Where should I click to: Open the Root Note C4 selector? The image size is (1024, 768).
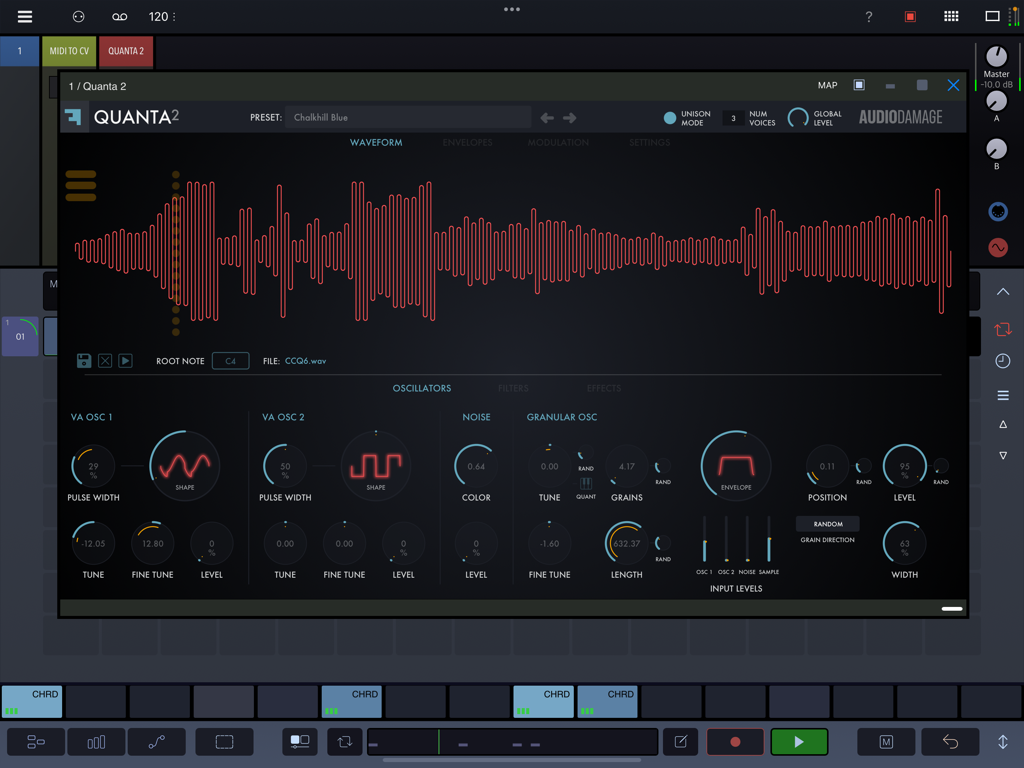[231, 360]
